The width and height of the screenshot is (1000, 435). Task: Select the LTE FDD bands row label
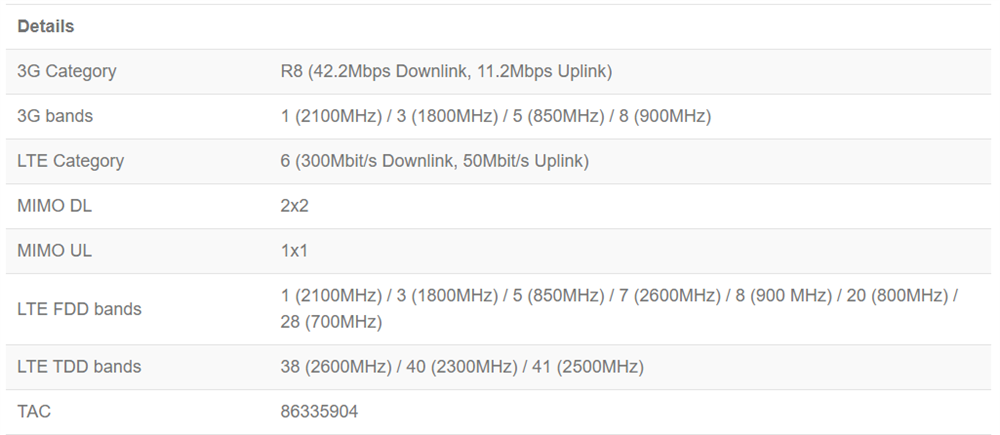79,309
